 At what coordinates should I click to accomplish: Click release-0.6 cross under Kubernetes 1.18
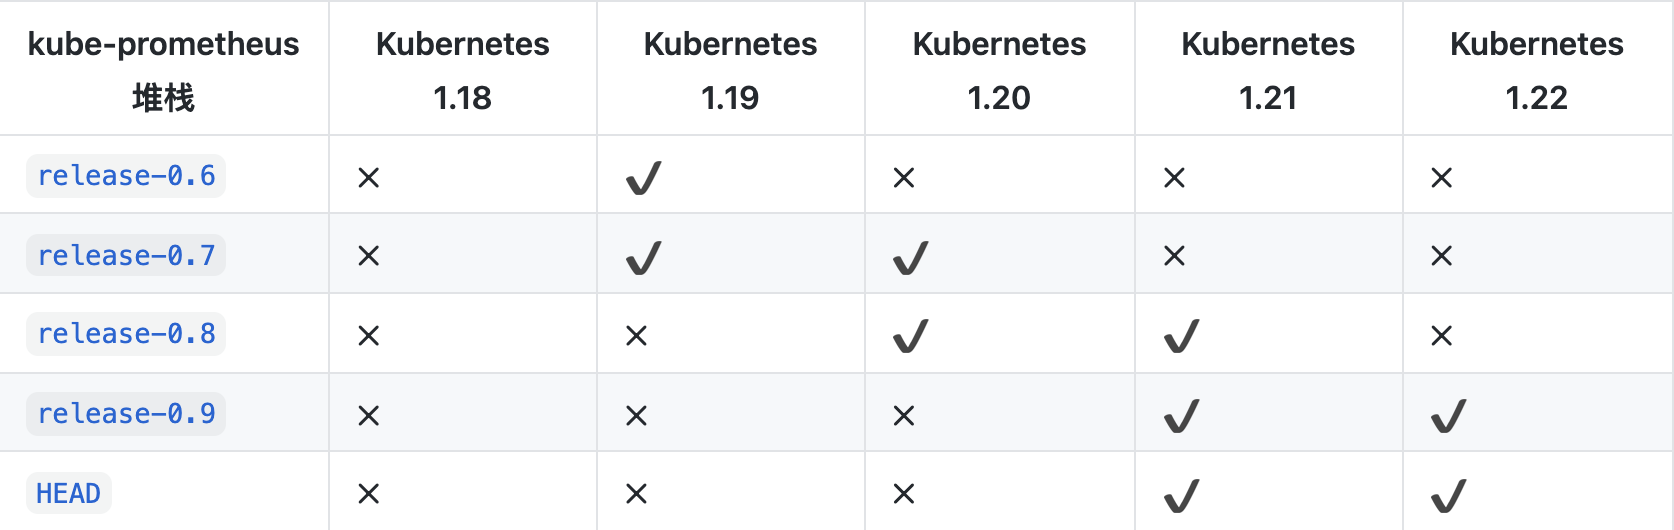tap(369, 178)
